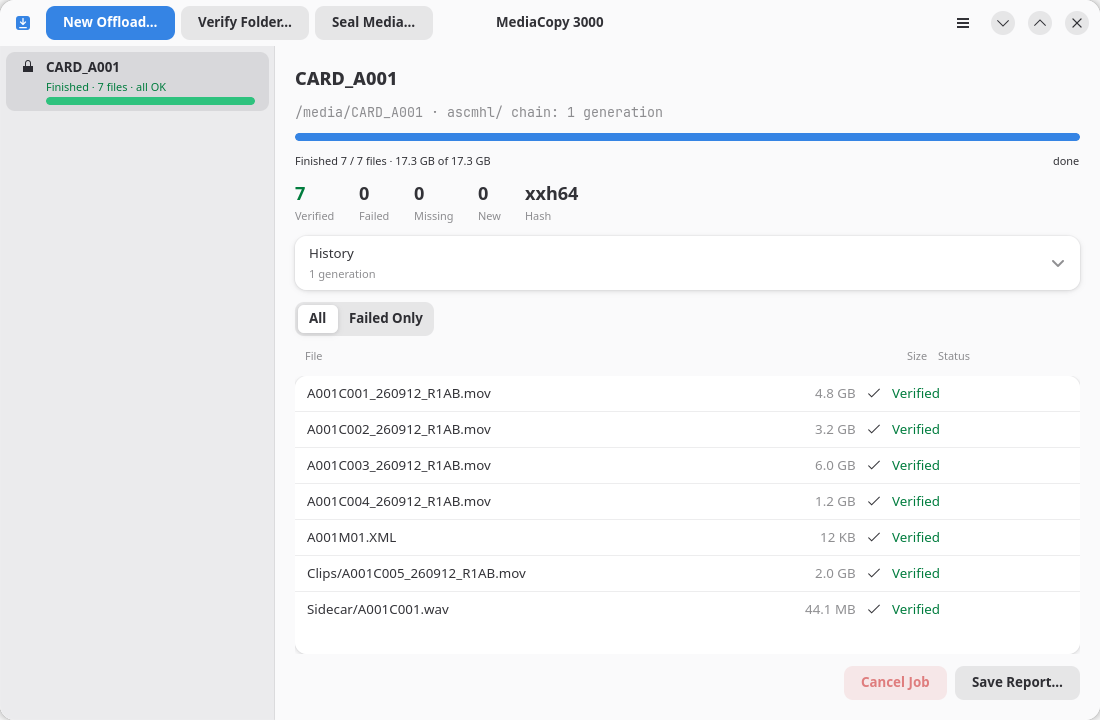Viewport: 1100px width, 720px height.
Task: Close the MediaCopy 3000 window
Action: pyautogui.click(x=1077, y=23)
